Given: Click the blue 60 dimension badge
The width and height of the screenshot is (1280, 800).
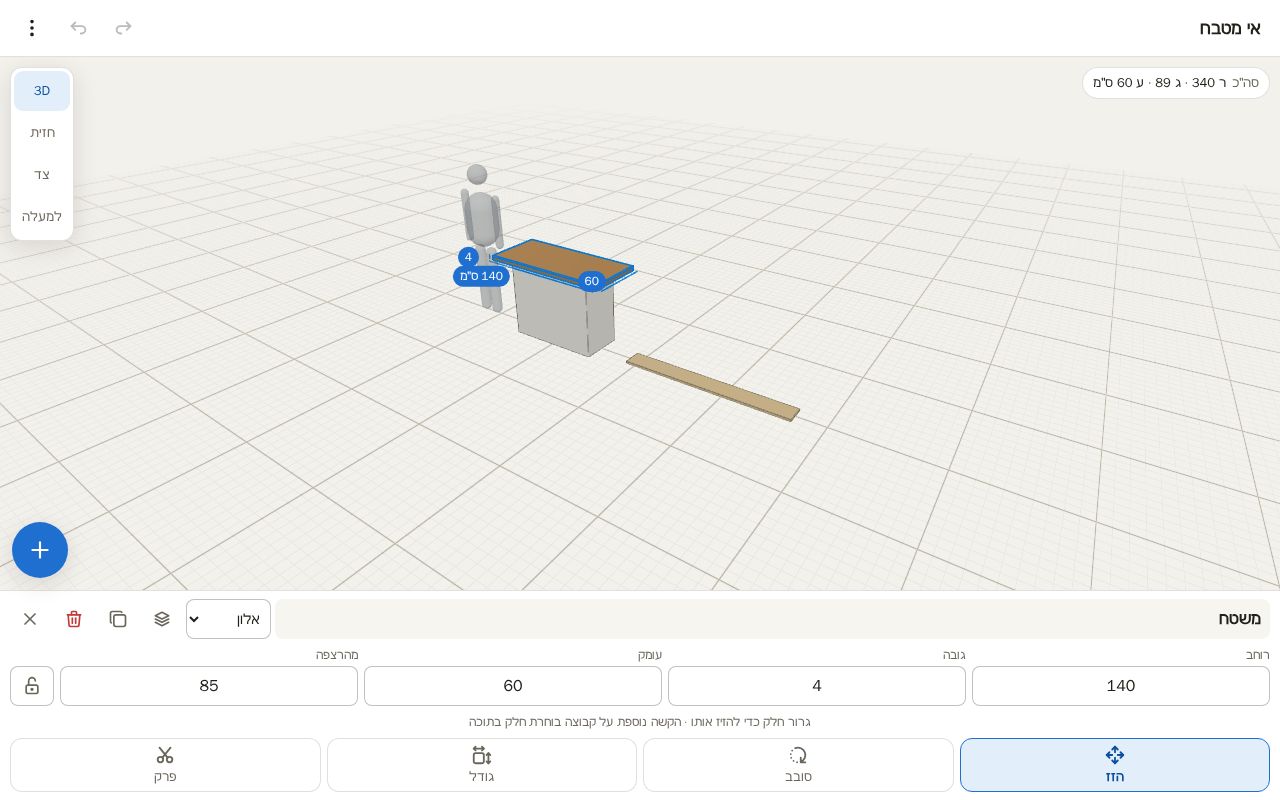Looking at the screenshot, I should (592, 281).
